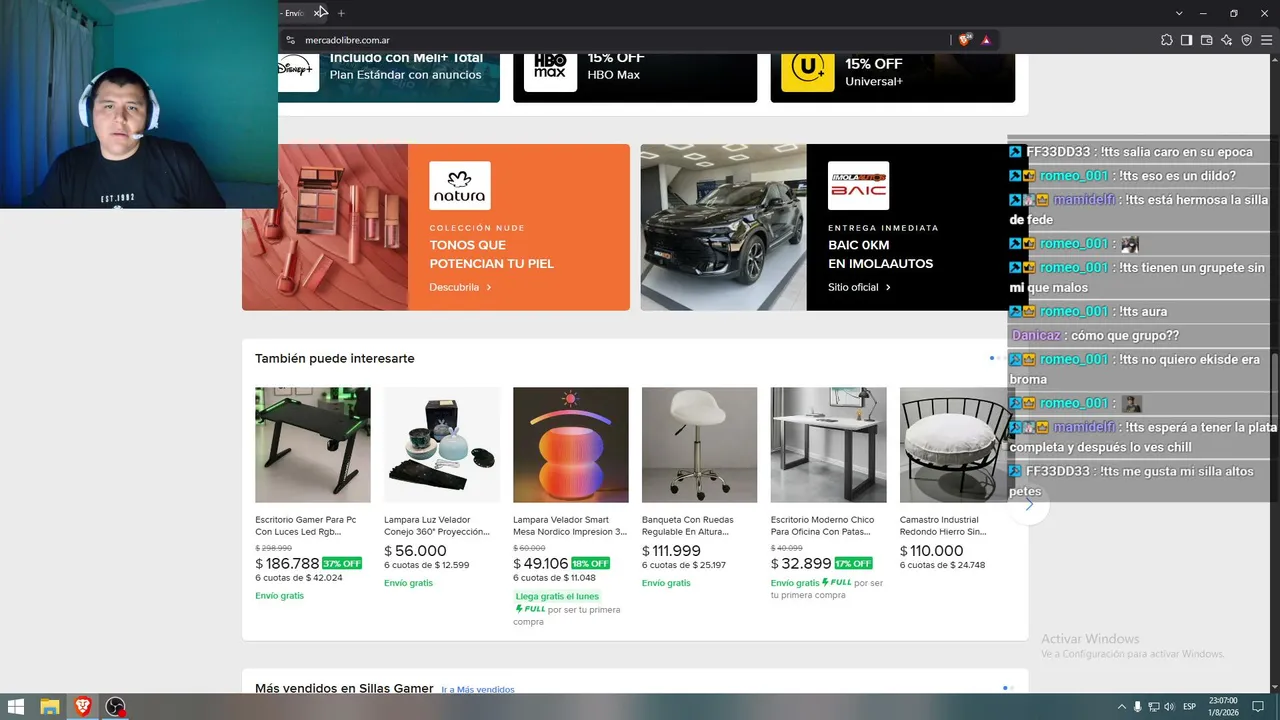Click the $ 49.106 price
Screen dimensions: 1280x720
click(541, 563)
